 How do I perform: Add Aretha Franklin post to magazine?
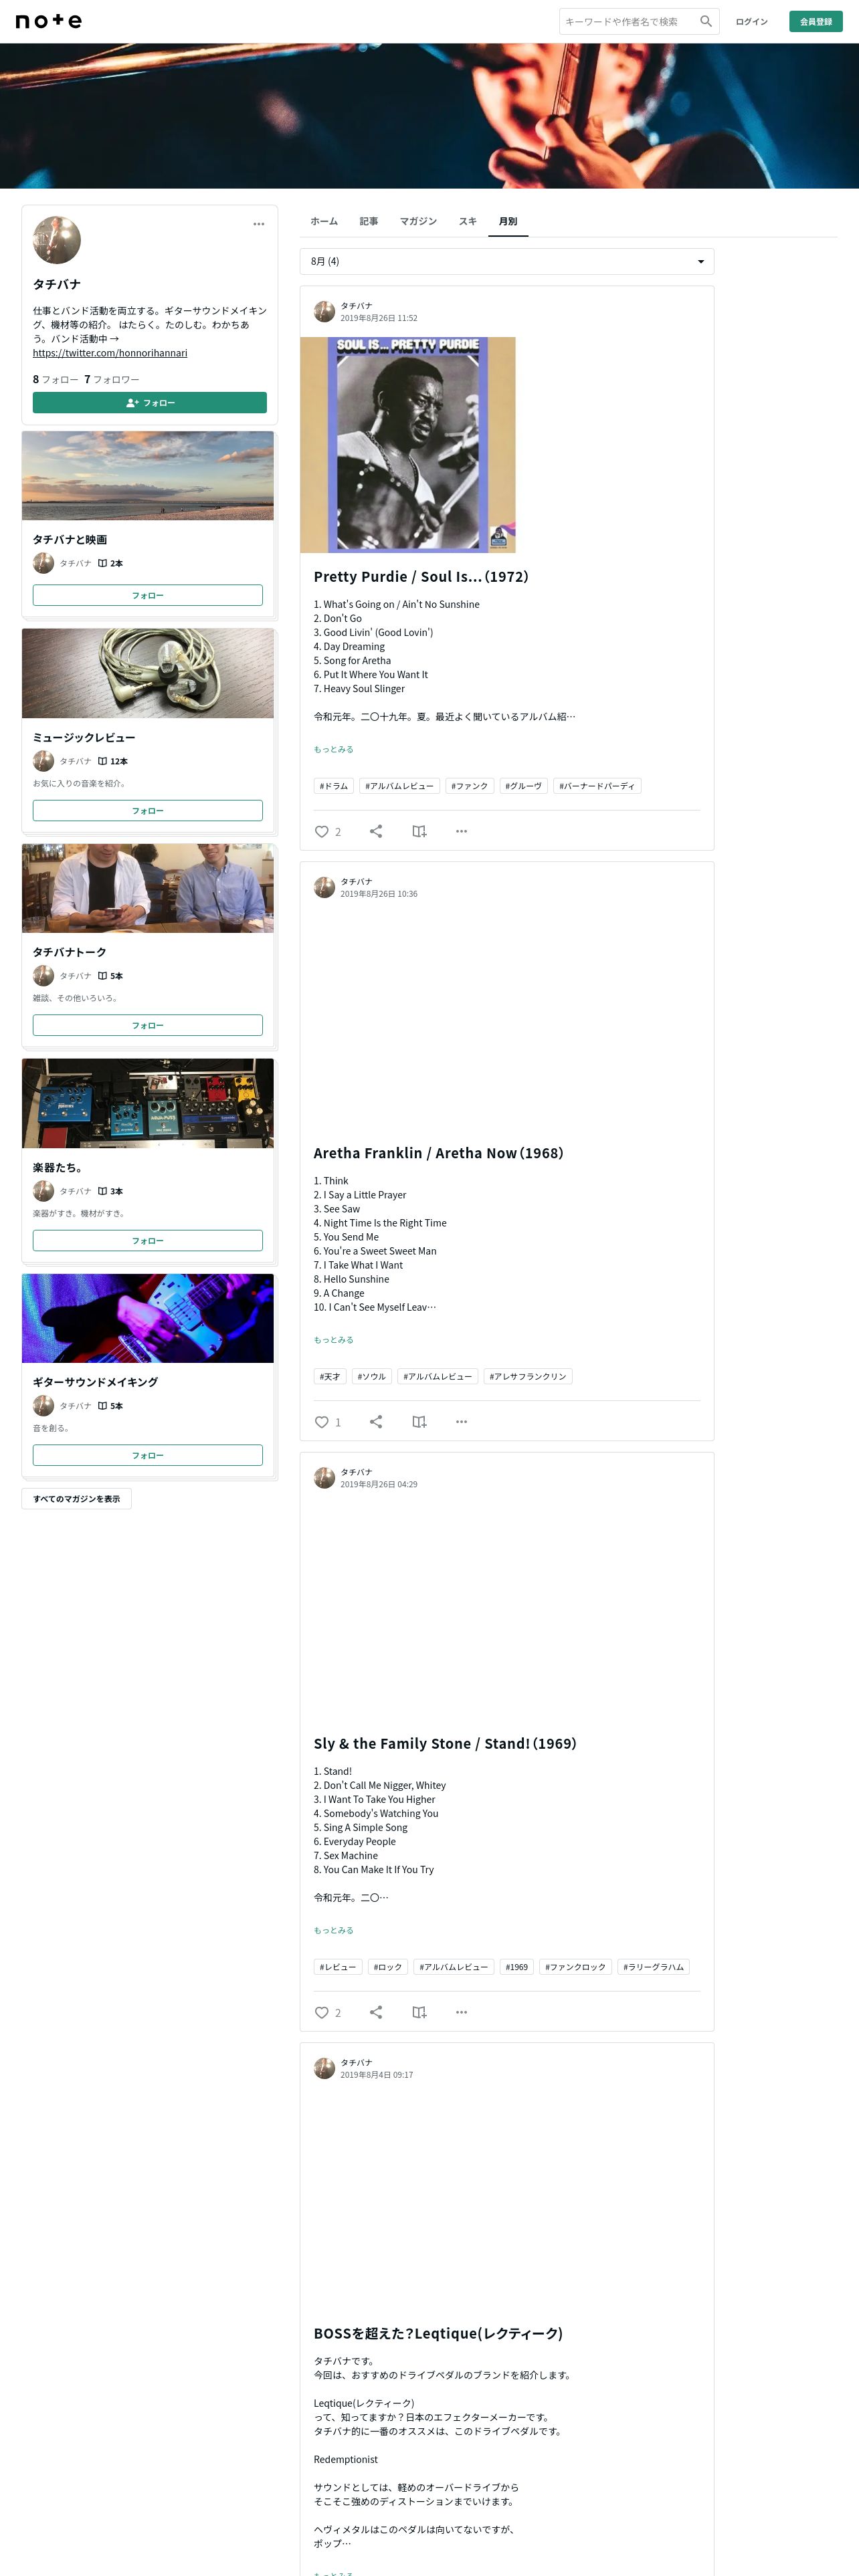(x=419, y=1421)
